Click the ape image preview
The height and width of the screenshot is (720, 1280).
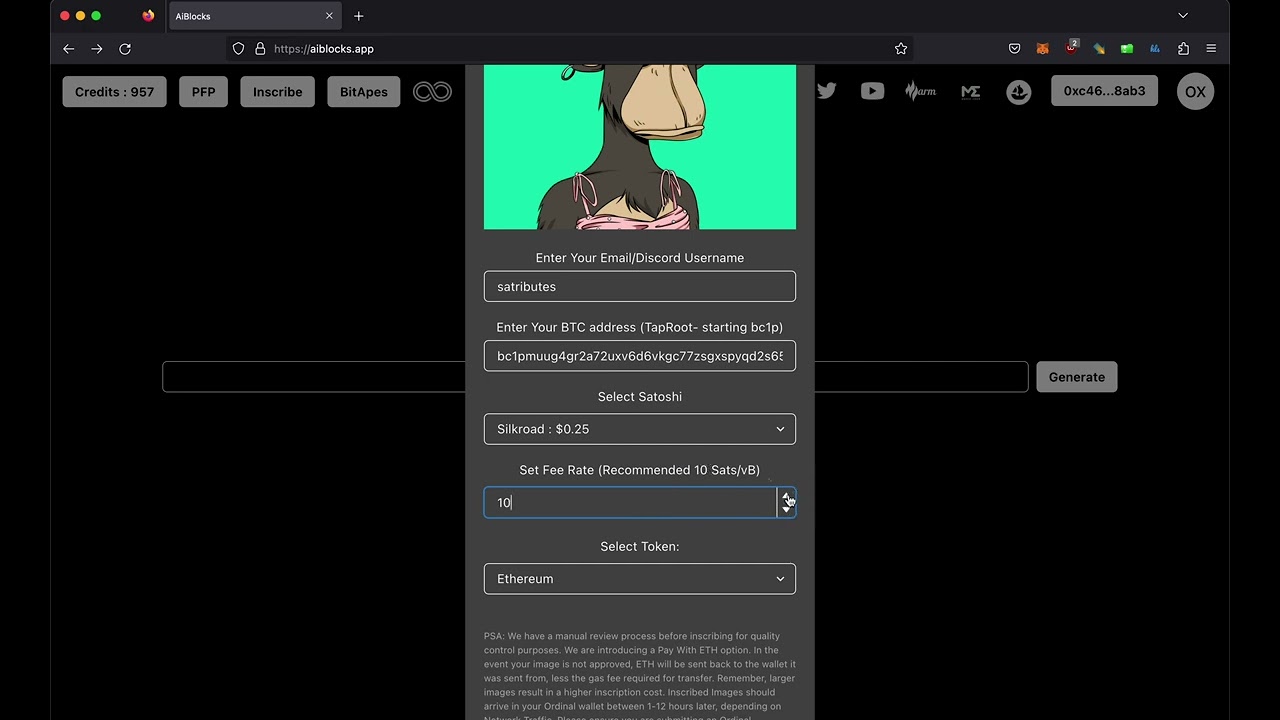coord(640,147)
